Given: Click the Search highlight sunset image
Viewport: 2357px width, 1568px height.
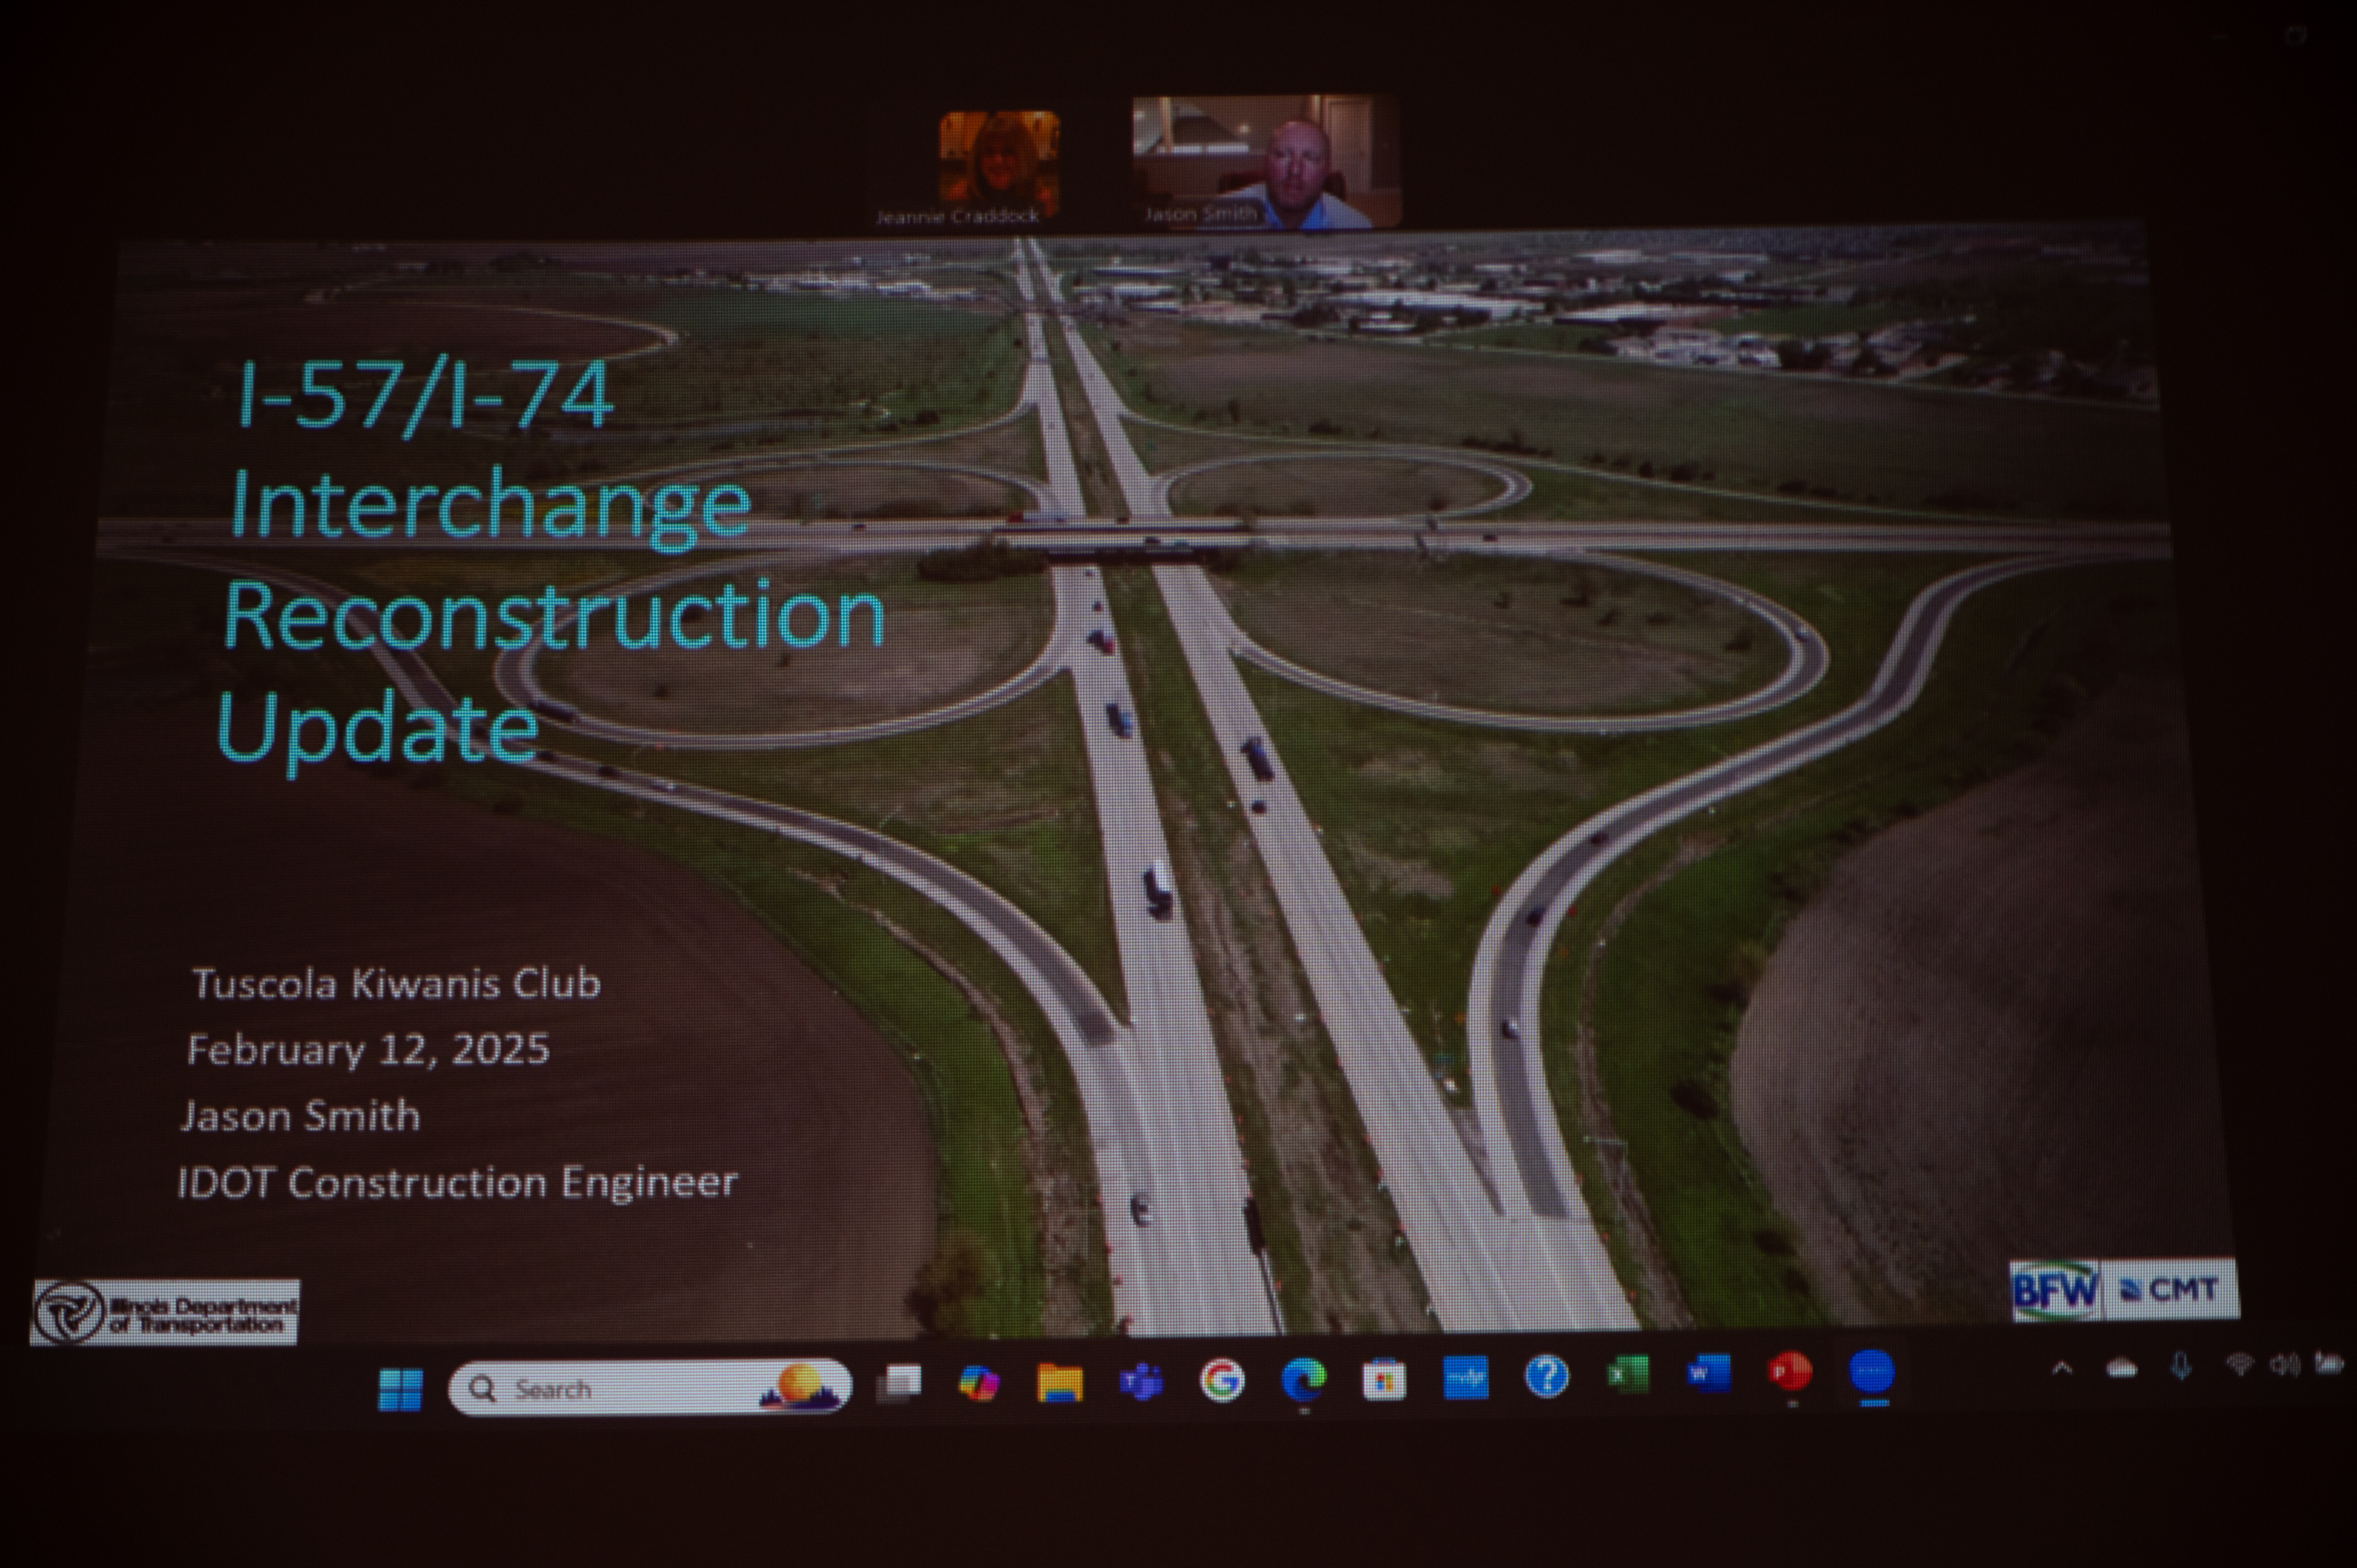Looking at the screenshot, I should coord(802,1387).
